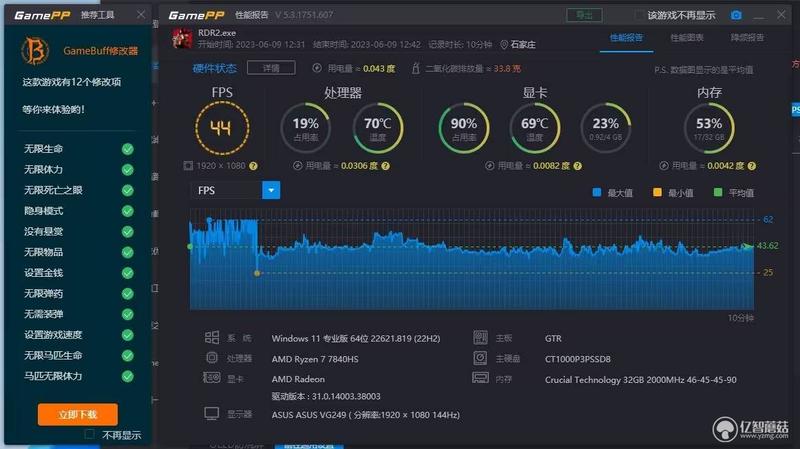Click the maximum marker labeled 62 on chart

click(x=209, y=220)
